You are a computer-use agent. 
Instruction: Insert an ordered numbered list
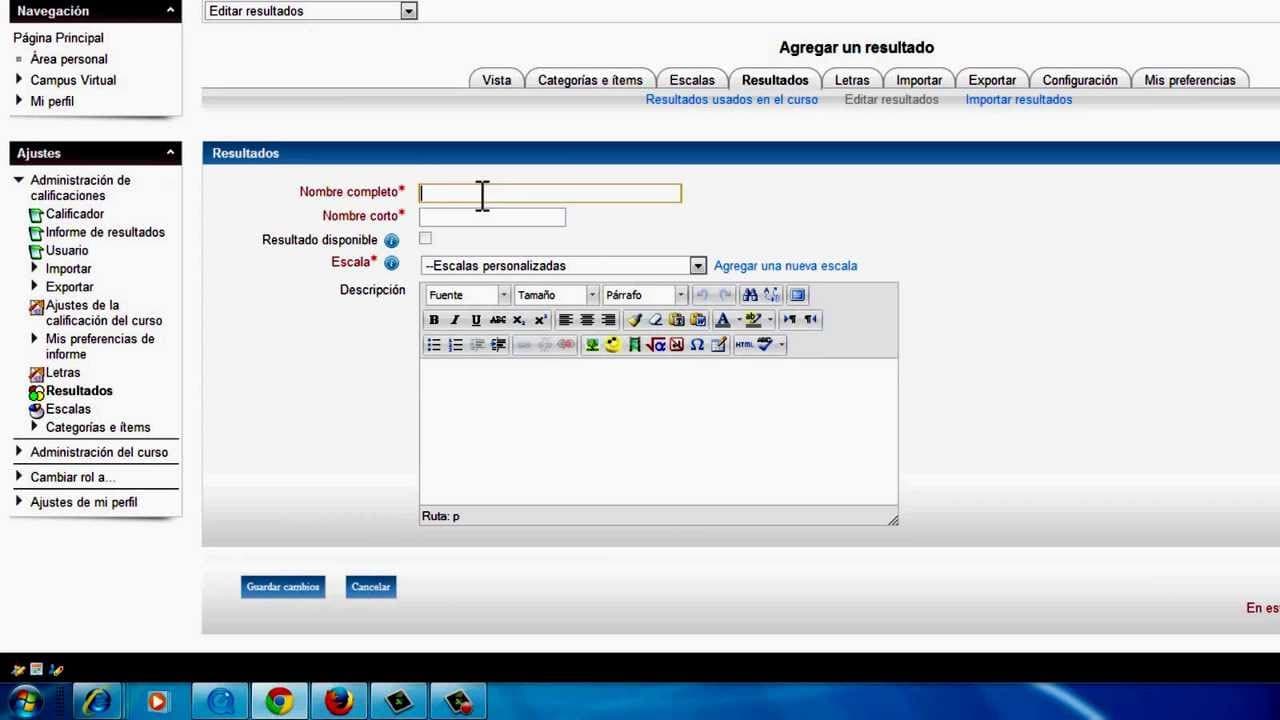pos(456,345)
